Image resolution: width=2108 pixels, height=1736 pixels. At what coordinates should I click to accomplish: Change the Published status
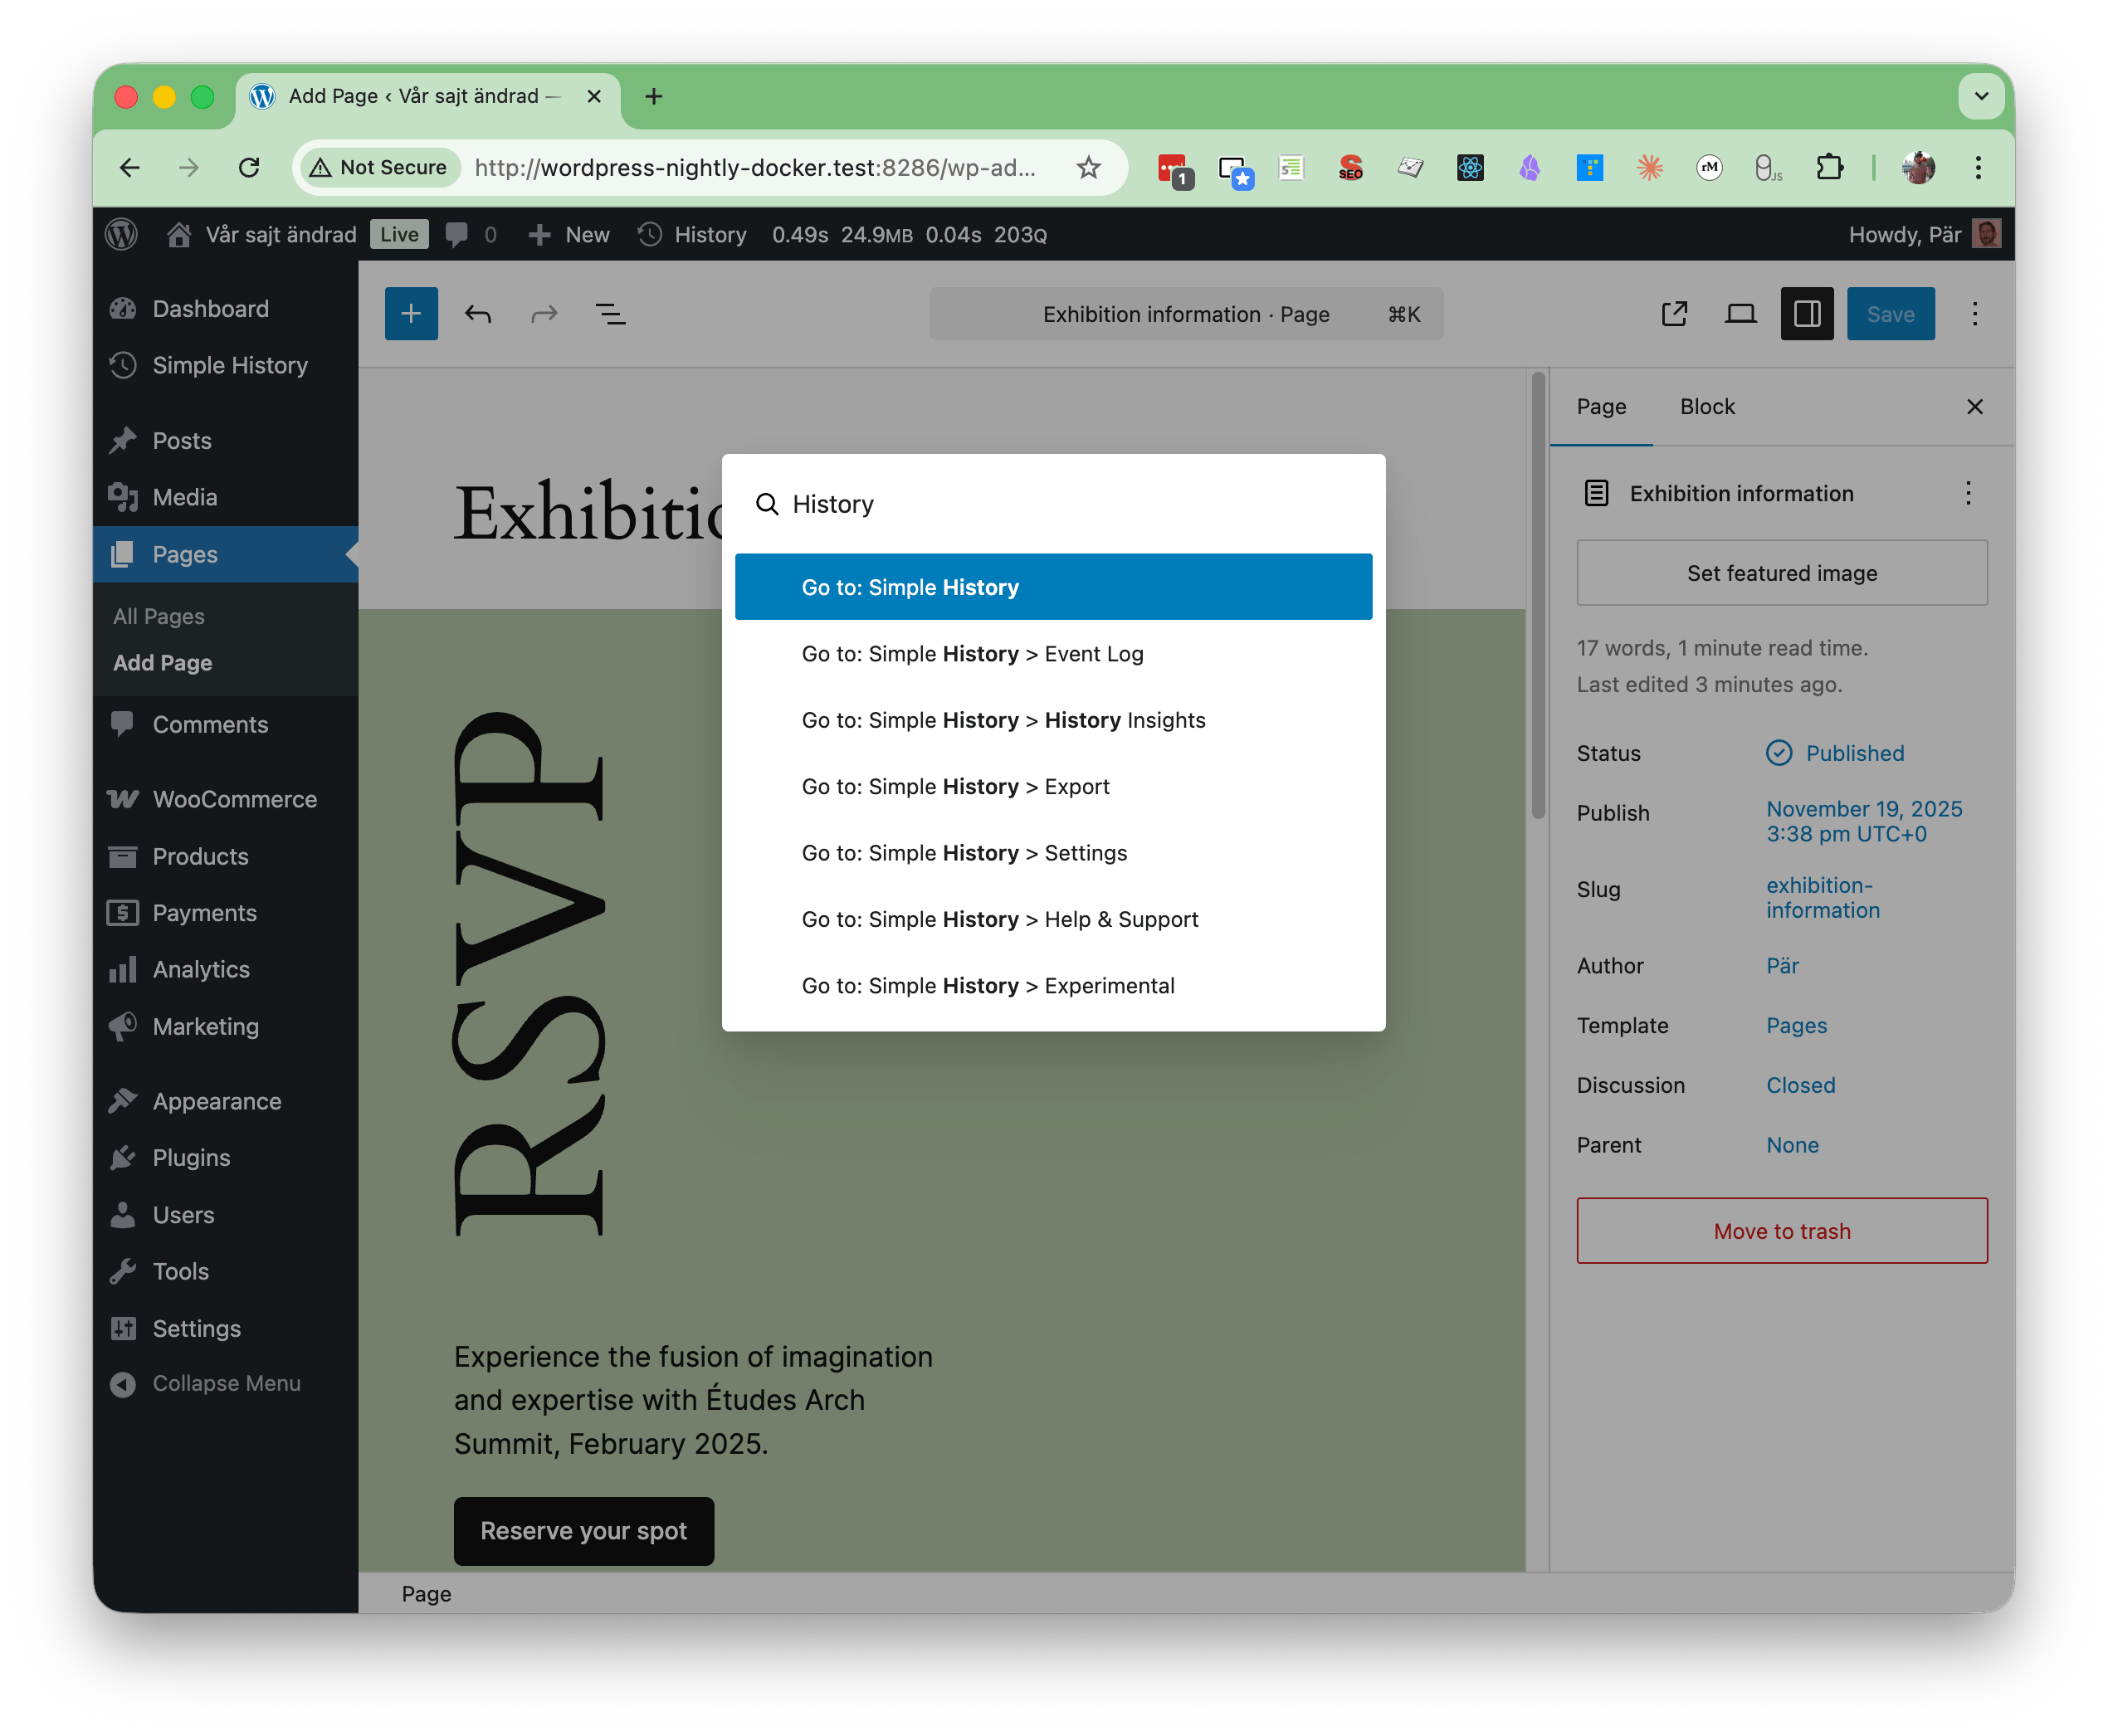pos(1854,753)
